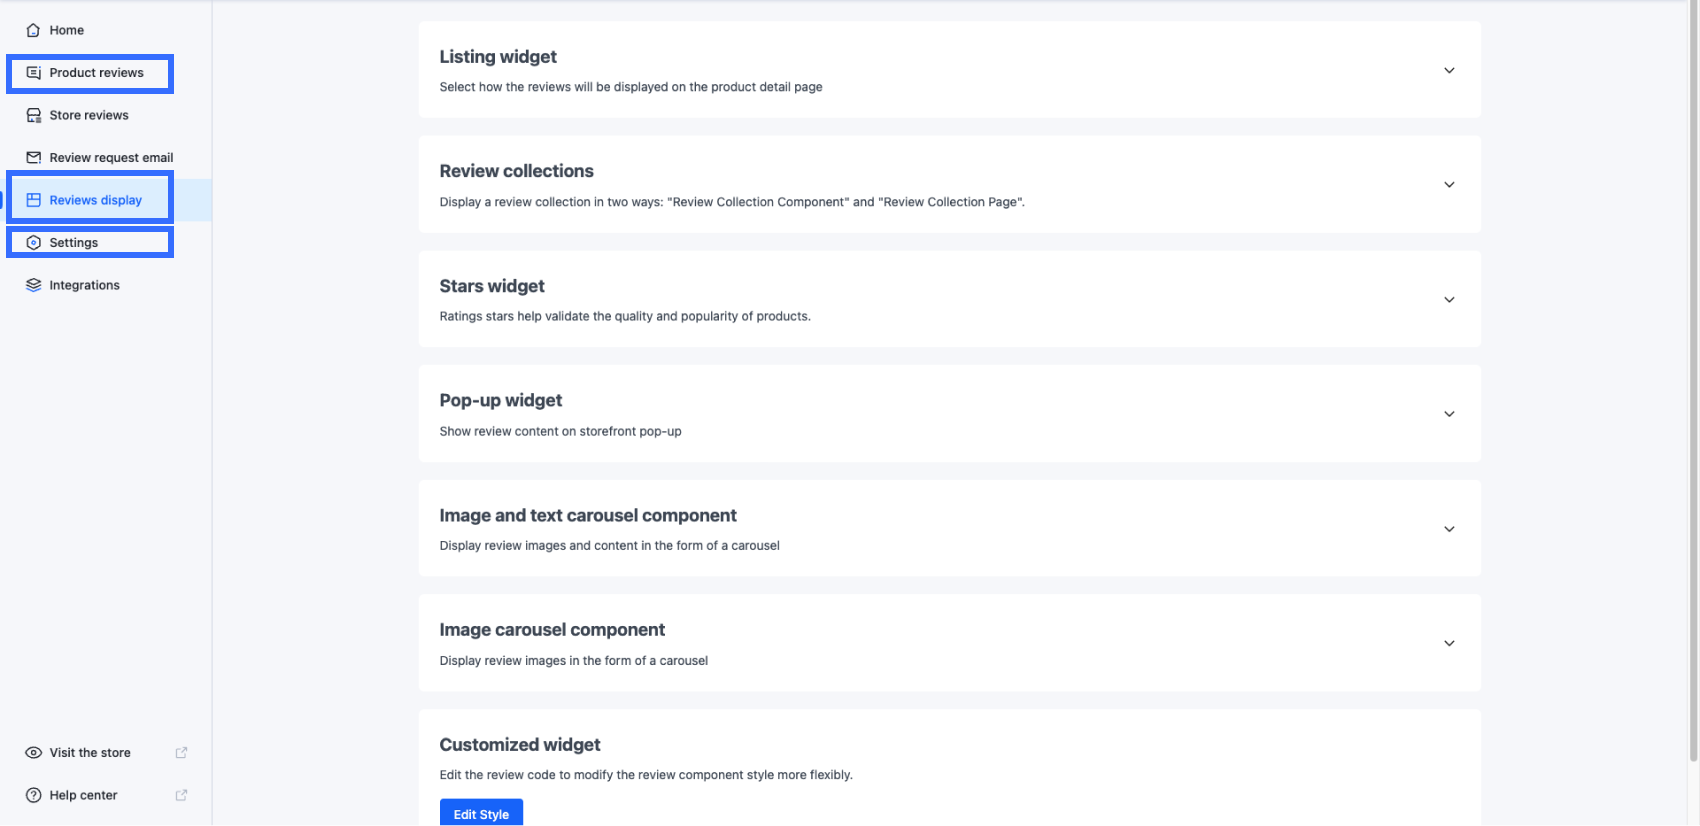This screenshot has width=1700, height=826.
Task: Click the Store reviews icon
Action: 33,114
